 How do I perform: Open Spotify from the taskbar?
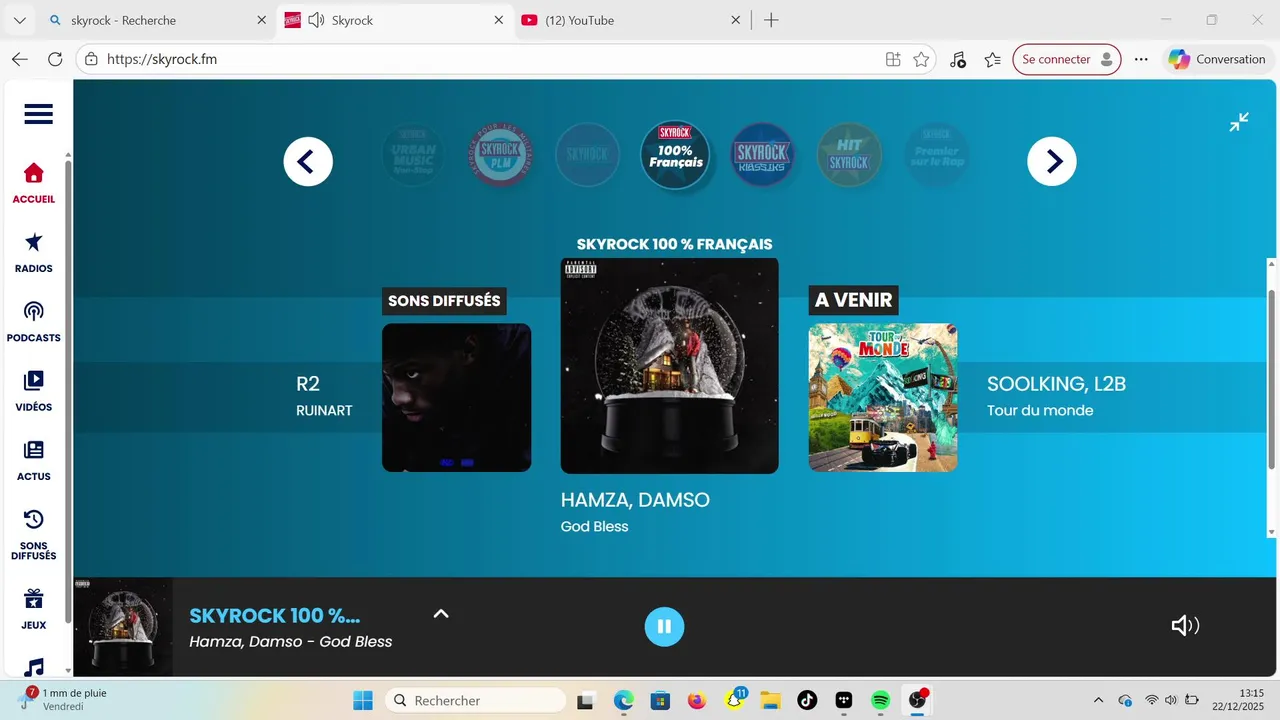tap(880, 700)
